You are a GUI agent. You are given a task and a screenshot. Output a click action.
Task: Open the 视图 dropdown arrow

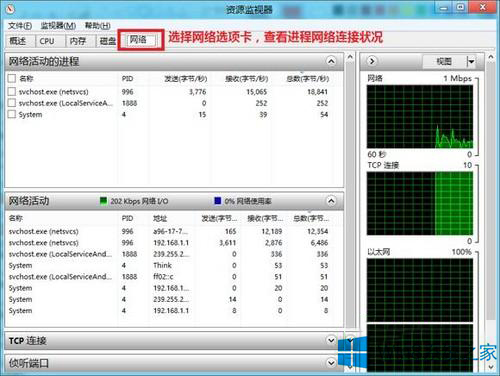coord(471,62)
